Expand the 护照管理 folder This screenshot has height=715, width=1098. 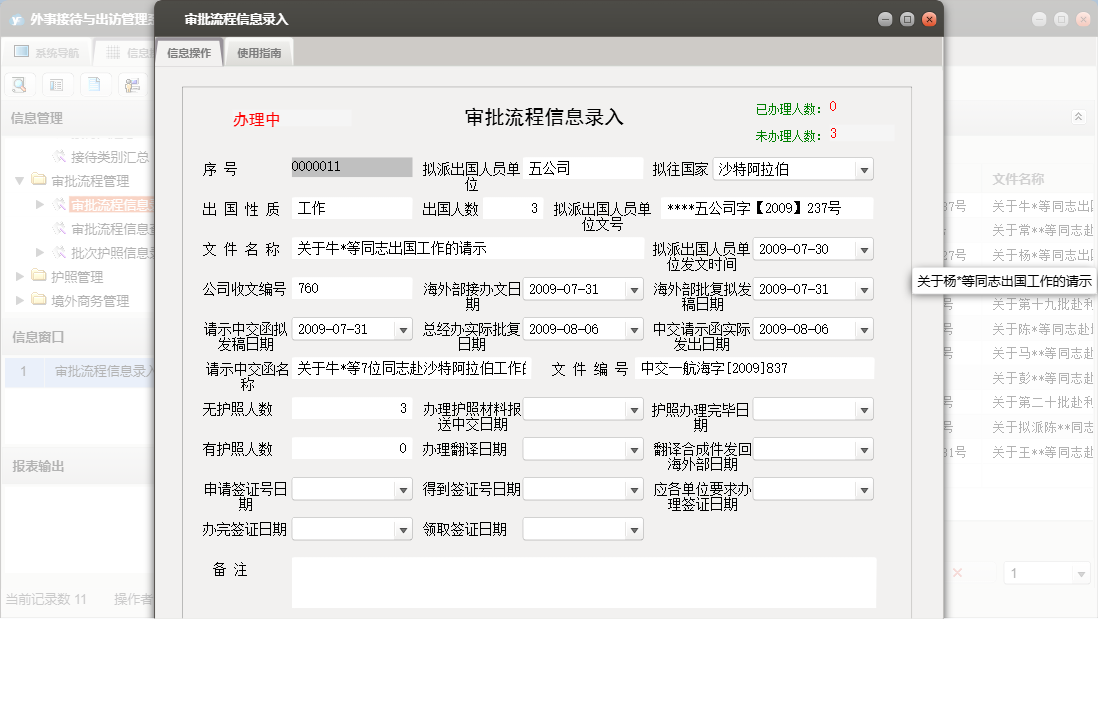(17, 278)
